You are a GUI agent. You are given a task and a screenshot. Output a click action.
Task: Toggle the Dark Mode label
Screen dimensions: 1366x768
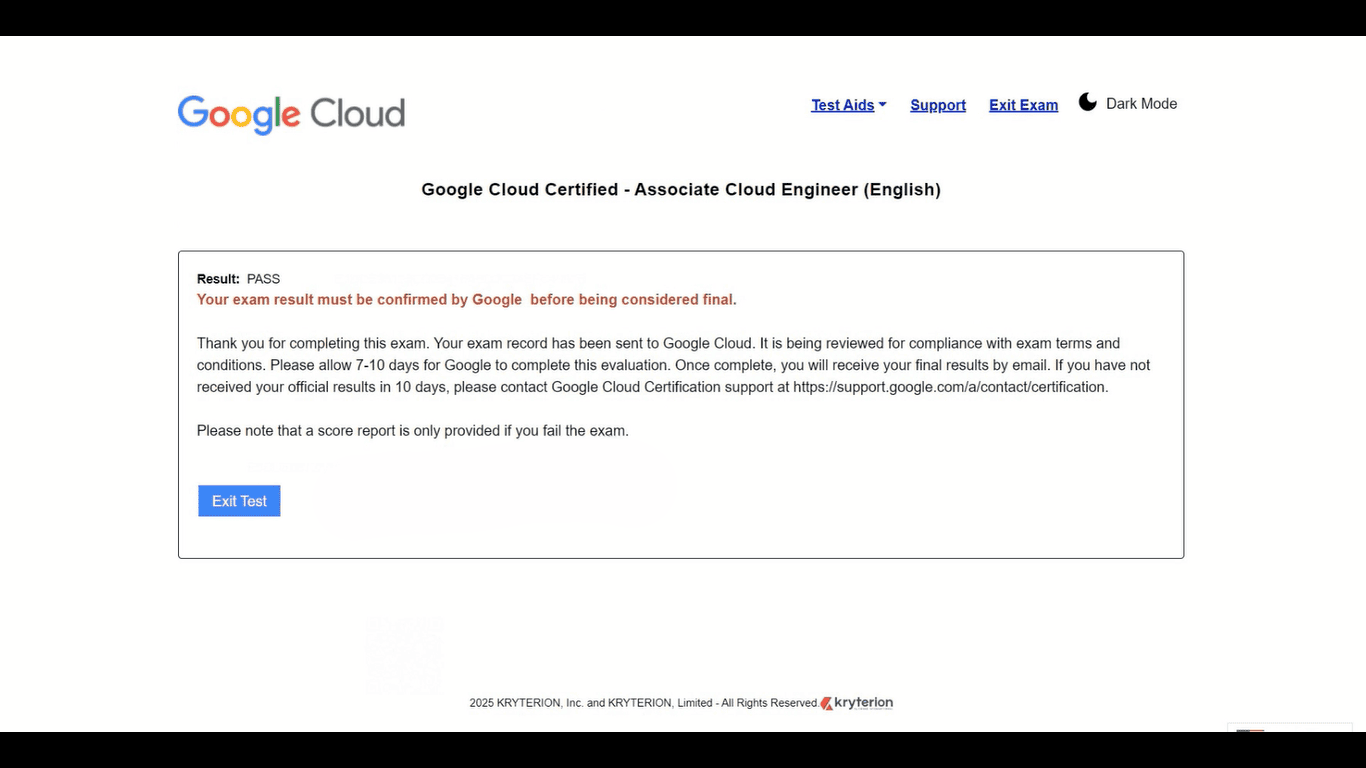point(1141,104)
